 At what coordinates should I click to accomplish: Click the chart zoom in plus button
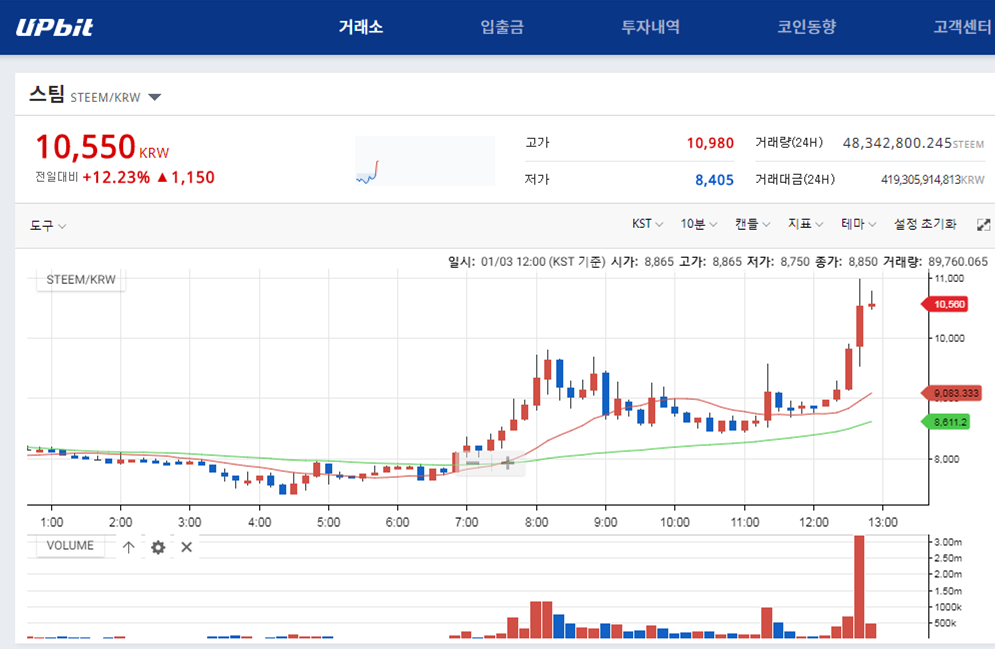508,463
